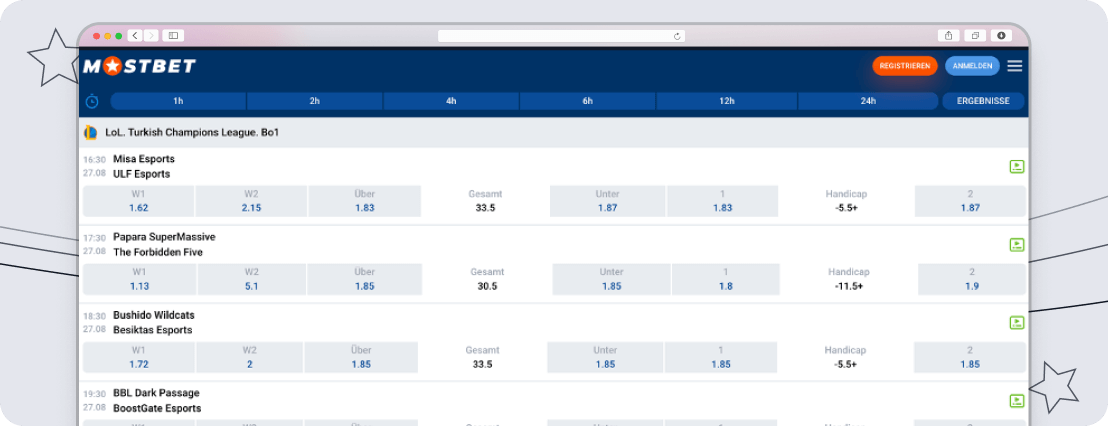Click Gesamt 30.5 in Papara SuperMassive row

[487, 280]
